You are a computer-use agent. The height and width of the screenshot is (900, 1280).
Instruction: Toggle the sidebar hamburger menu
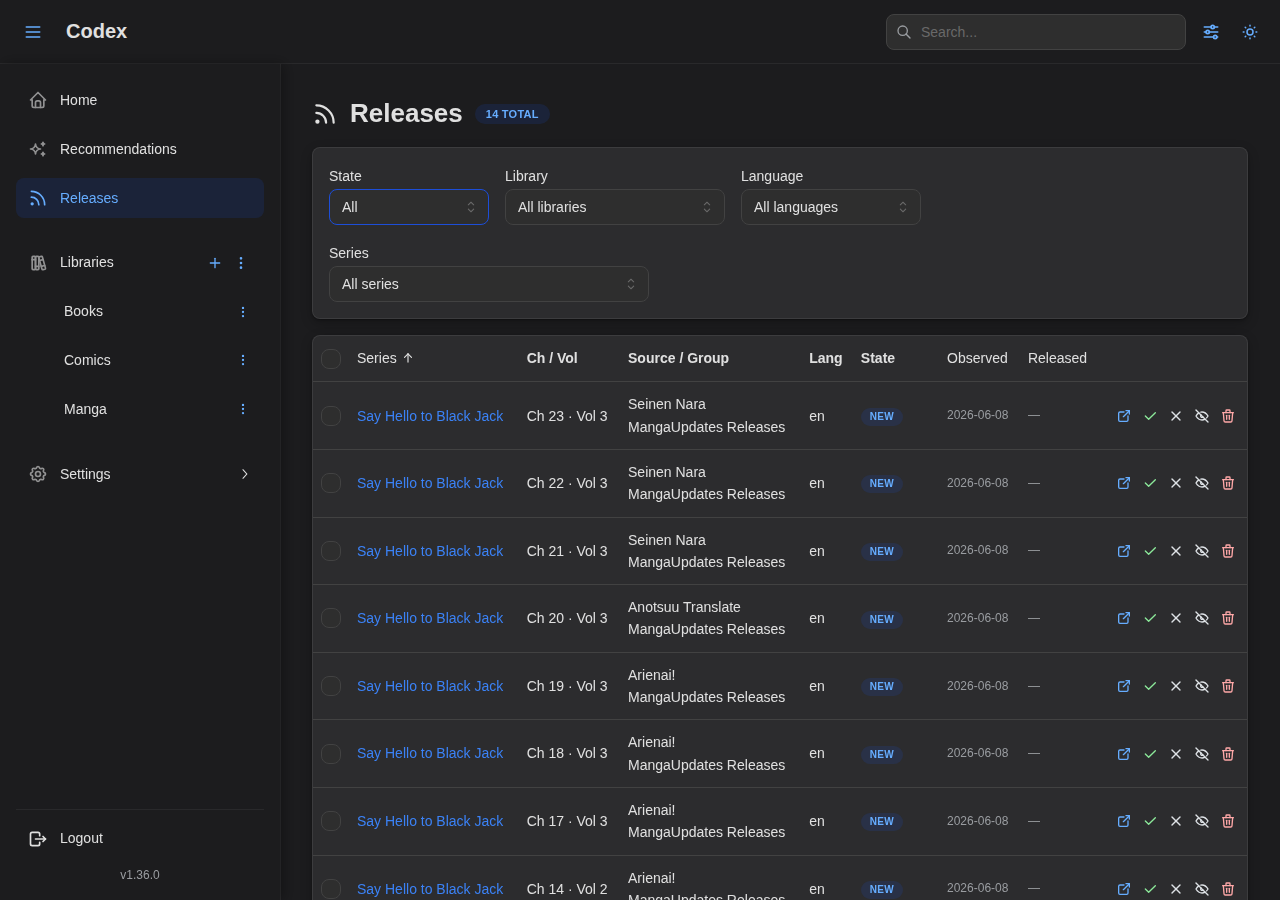click(33, 32)
